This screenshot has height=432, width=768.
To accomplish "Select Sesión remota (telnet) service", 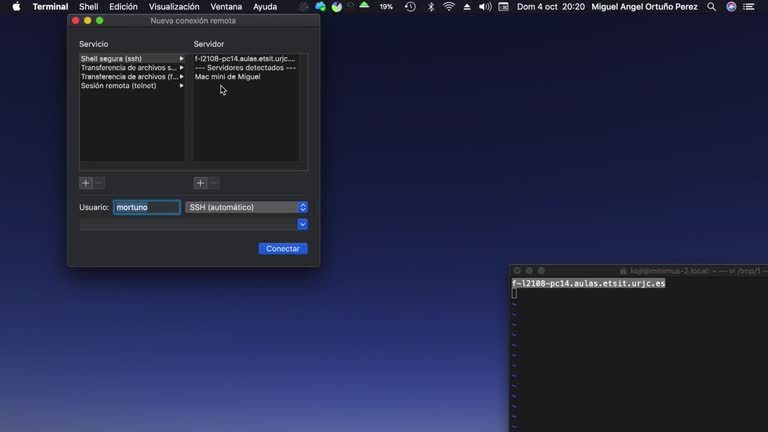I will click(132, 85).
